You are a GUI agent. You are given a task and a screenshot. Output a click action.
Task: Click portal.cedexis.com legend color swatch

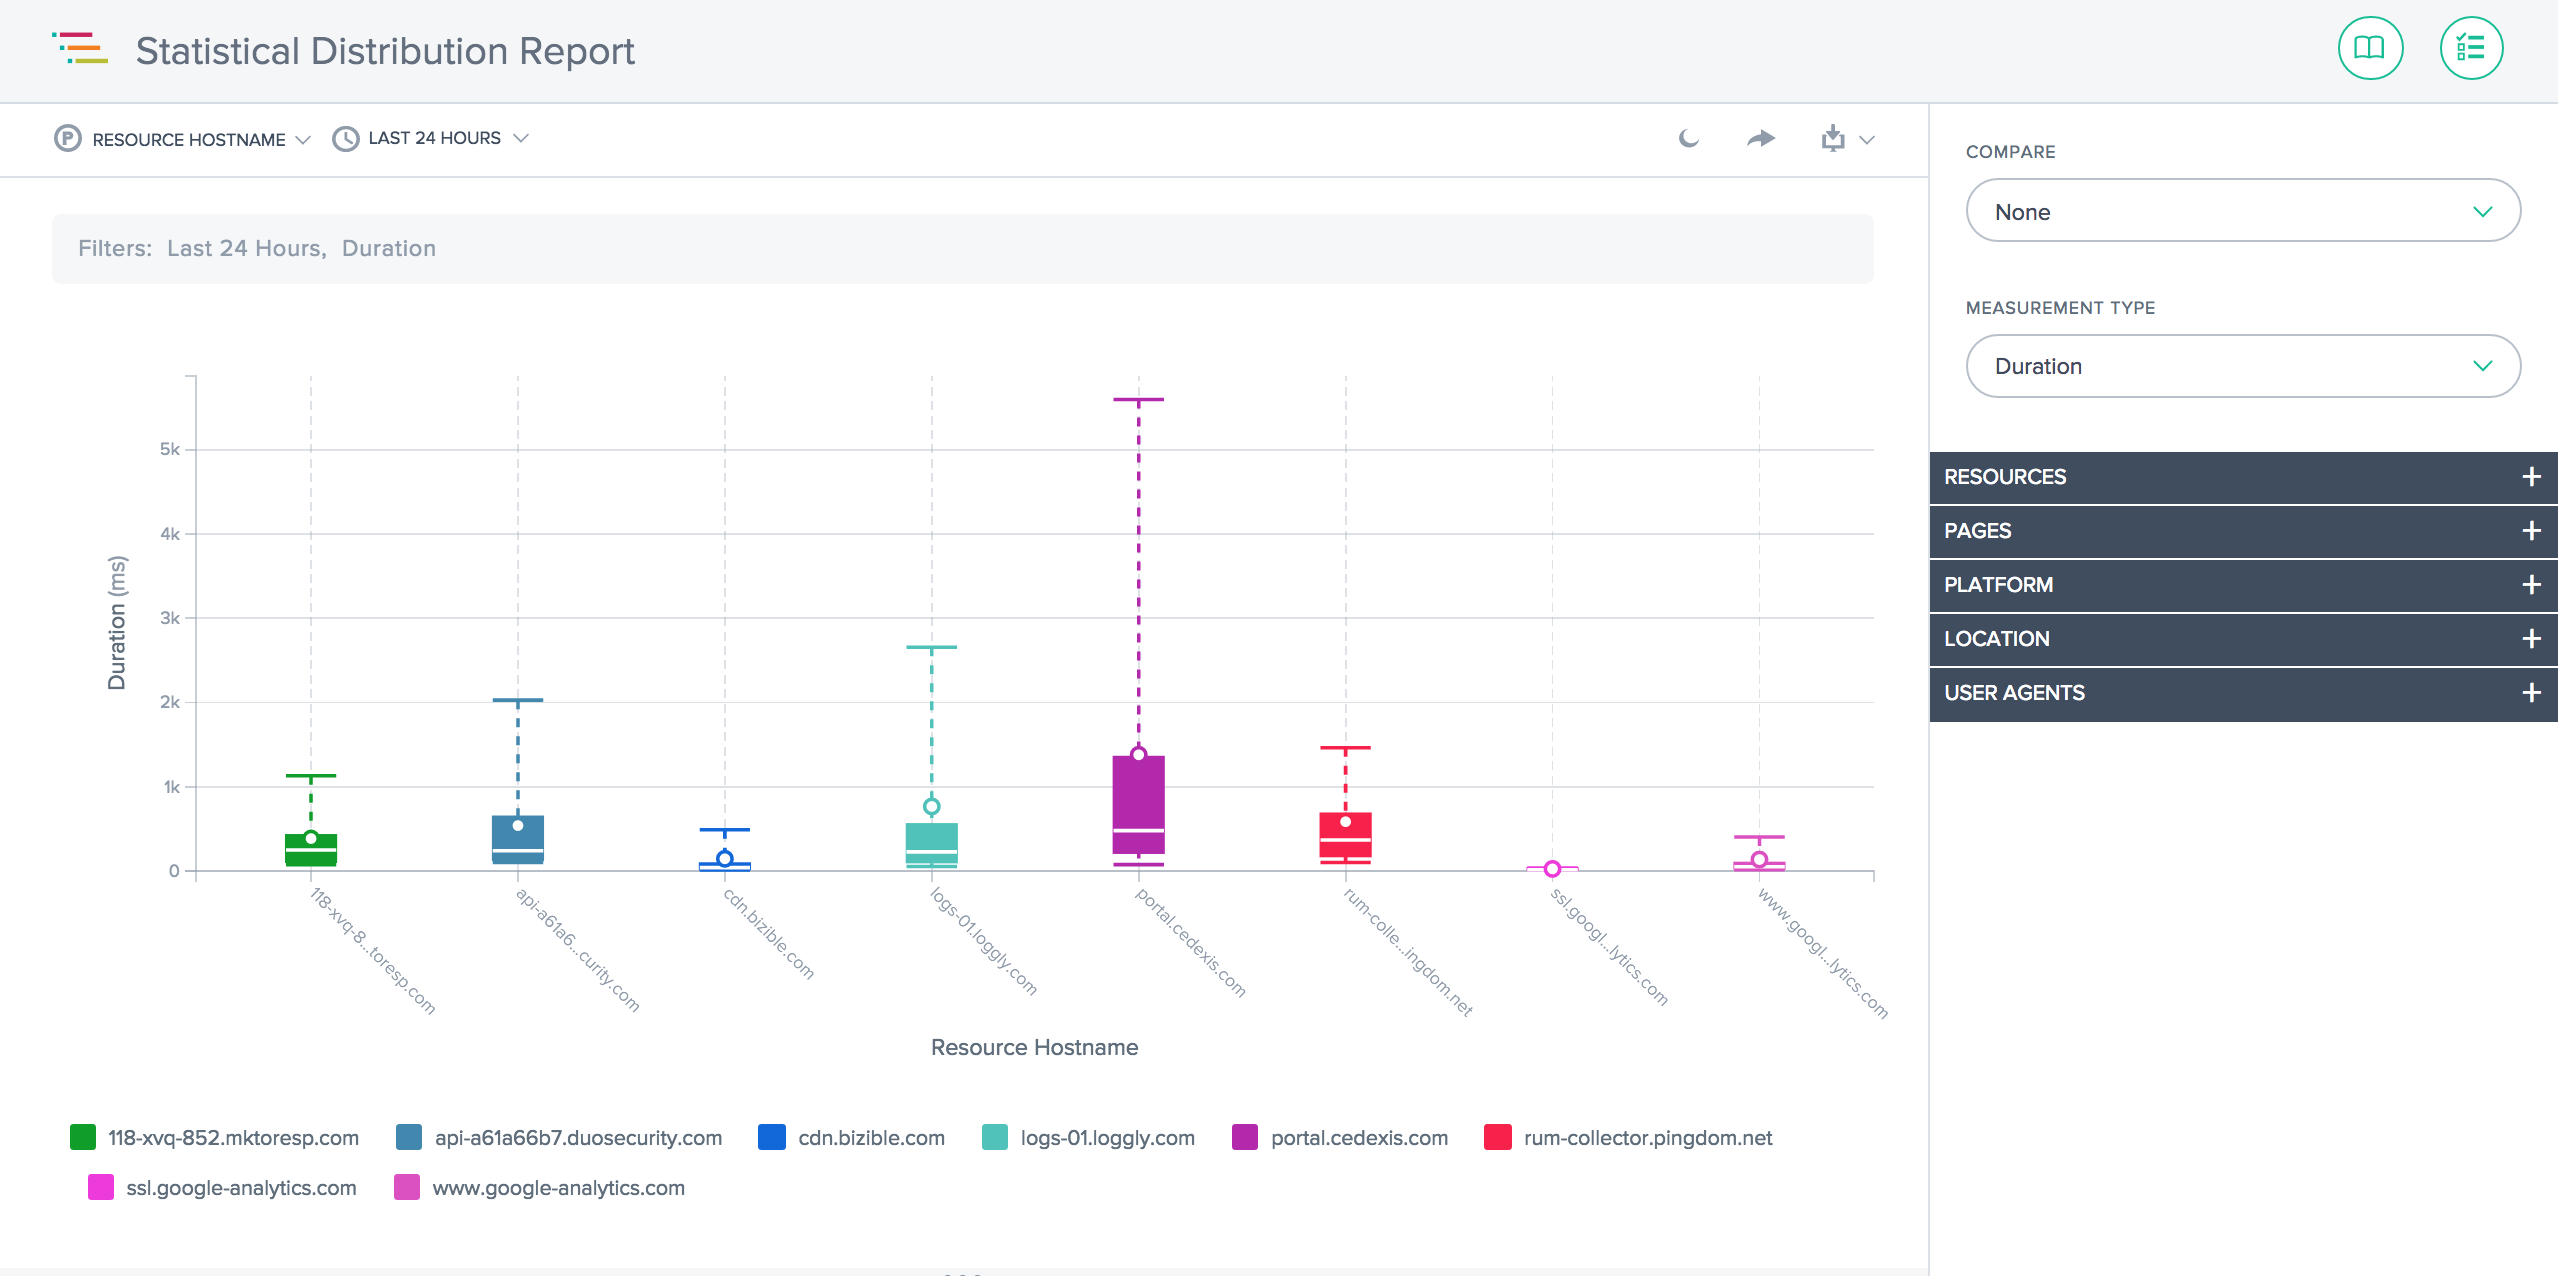(x=1245, y=1137)
